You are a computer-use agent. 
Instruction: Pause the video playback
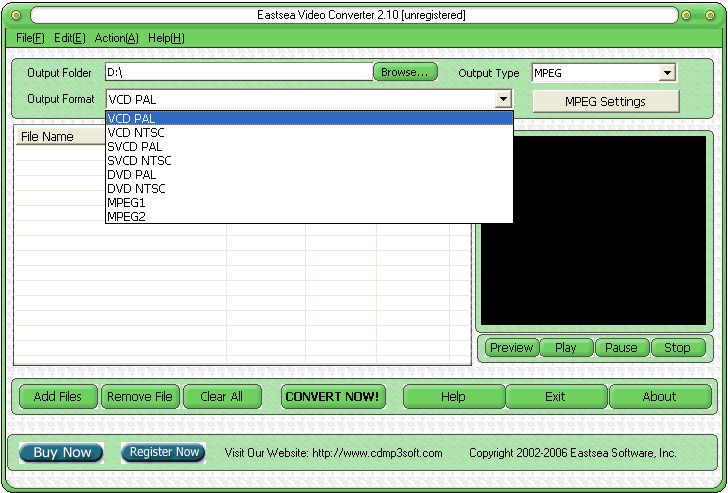[621, 348]
